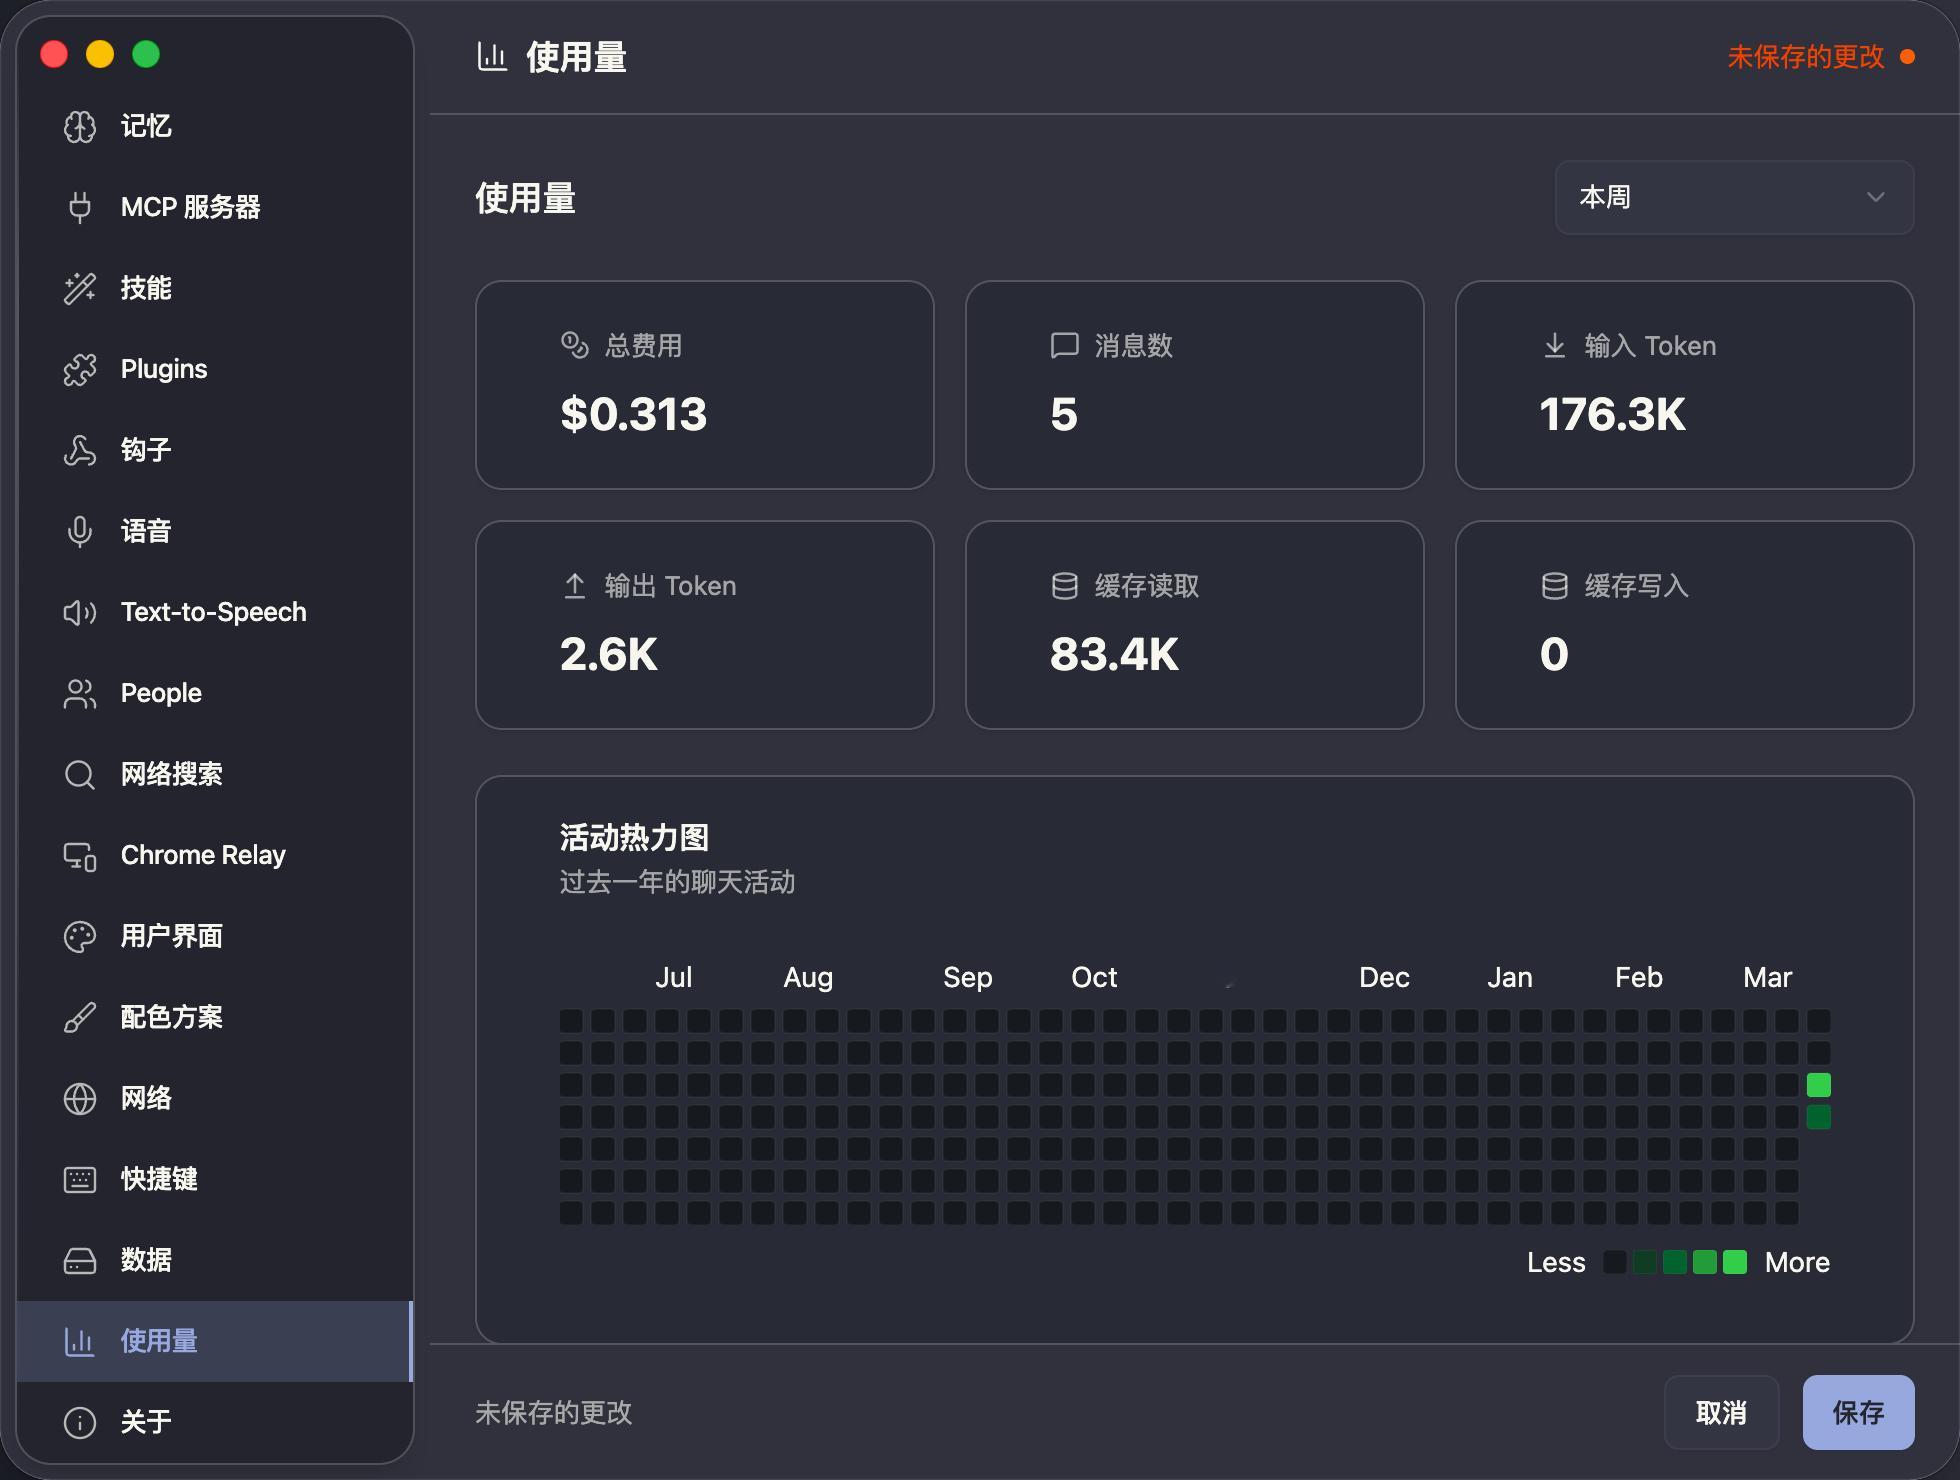Click the puzzle piece Plugins icon
This screenshot has width=1960, height=1480.
pyautogui.click(x=80, y=369)
